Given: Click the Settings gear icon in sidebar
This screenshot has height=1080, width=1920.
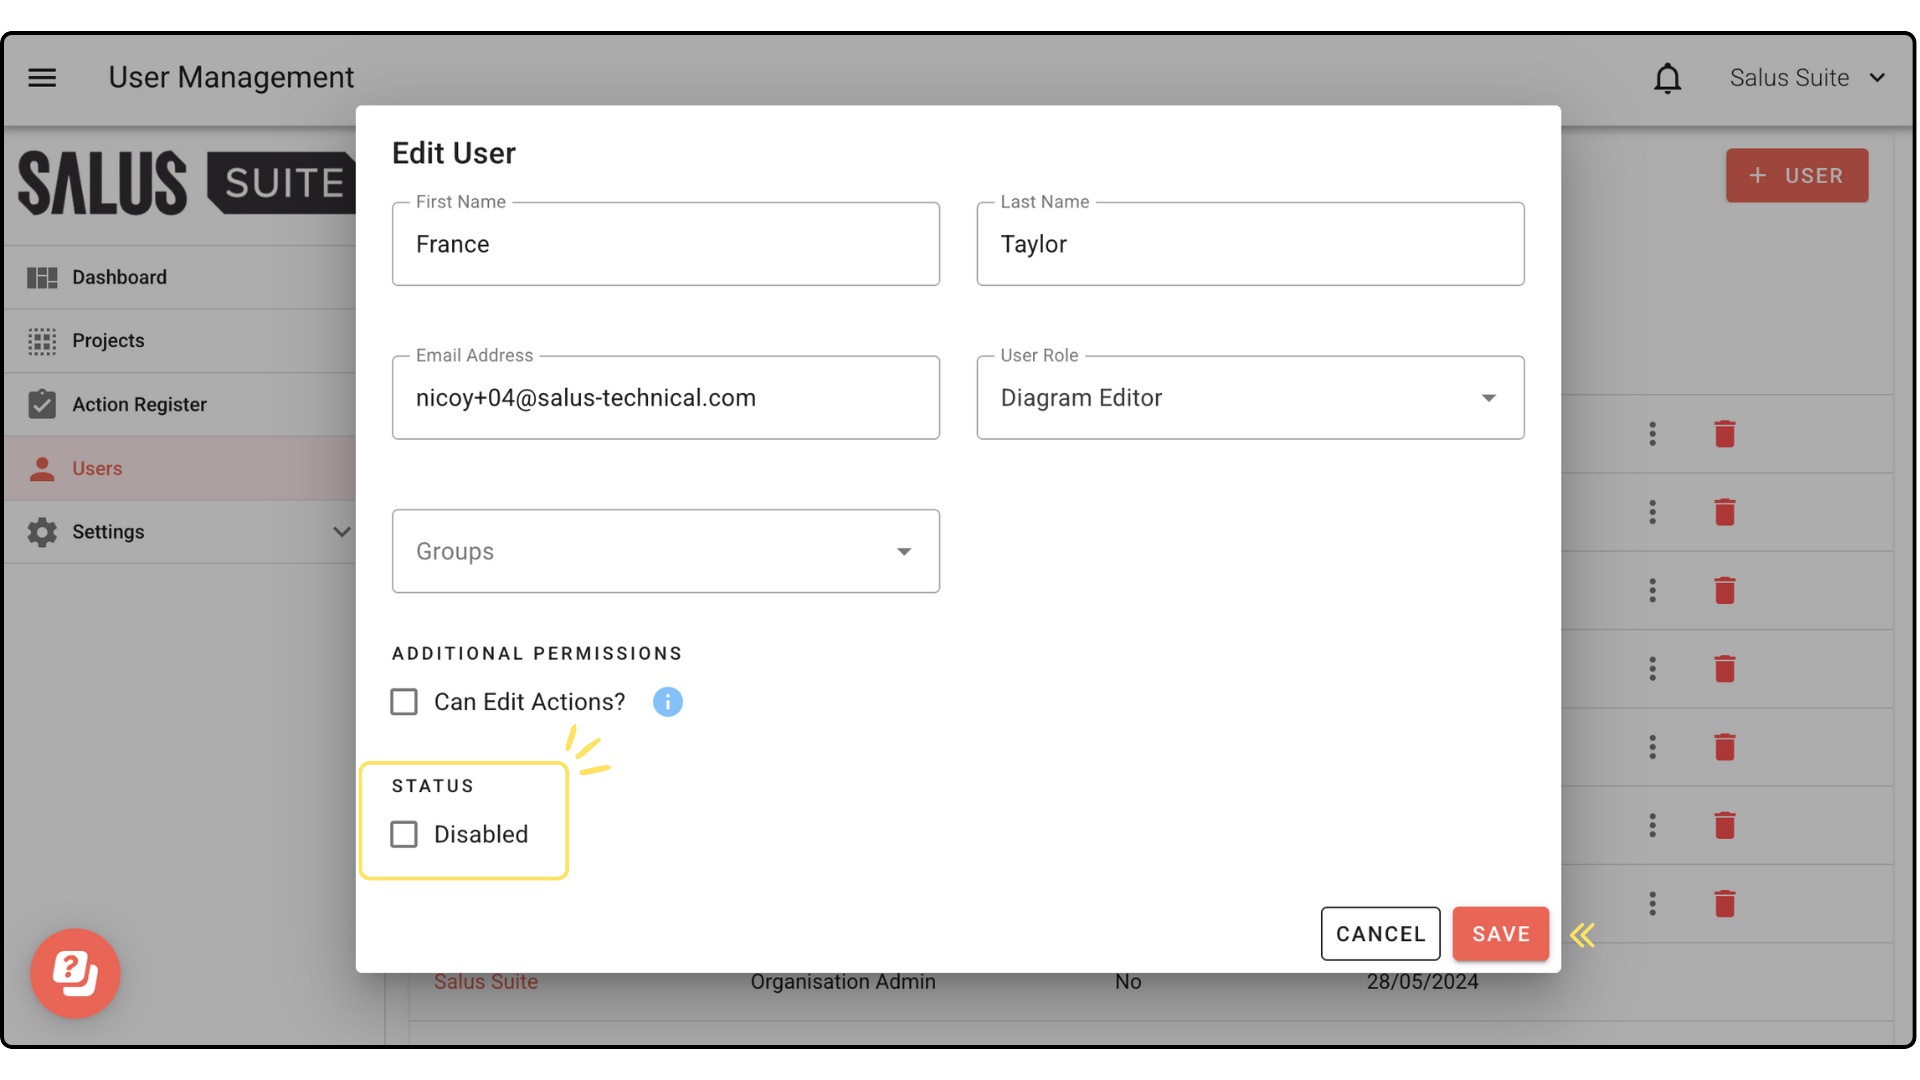Looking at the screenshot, I should click(x=42, y=532).
